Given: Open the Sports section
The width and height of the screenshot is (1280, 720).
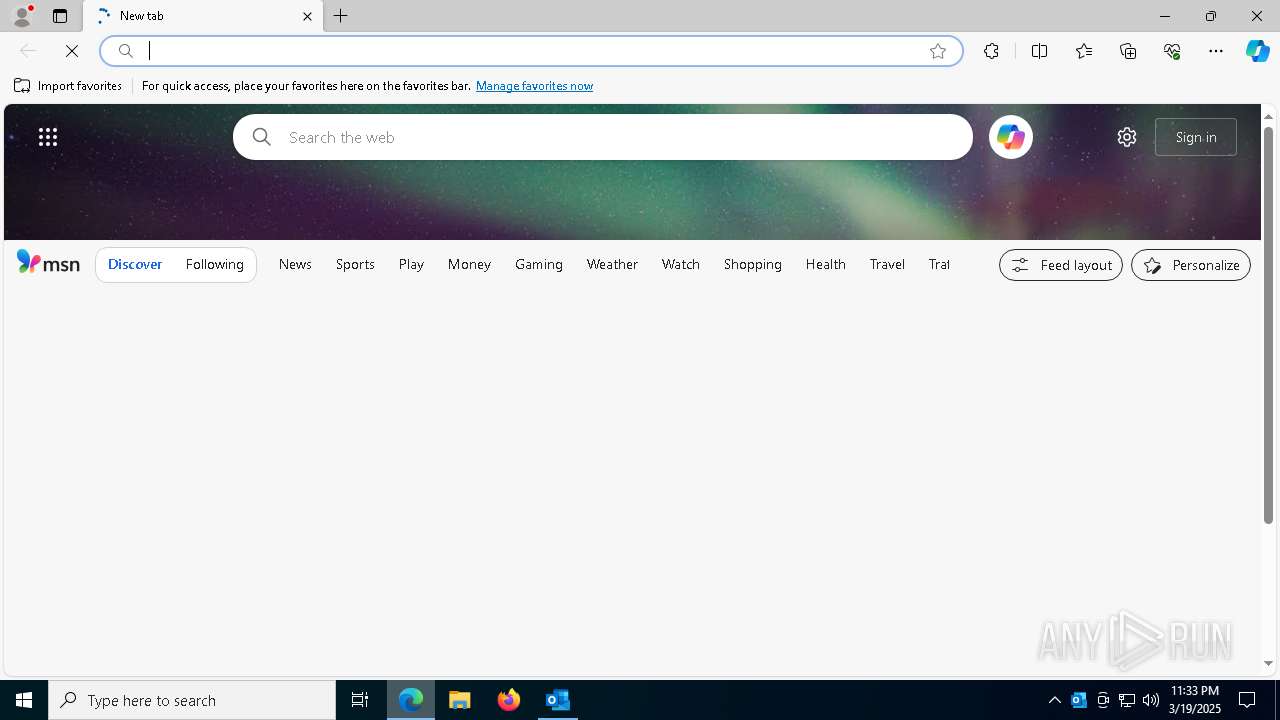Looking at the screenshot, I should click(x=355, y=264).
